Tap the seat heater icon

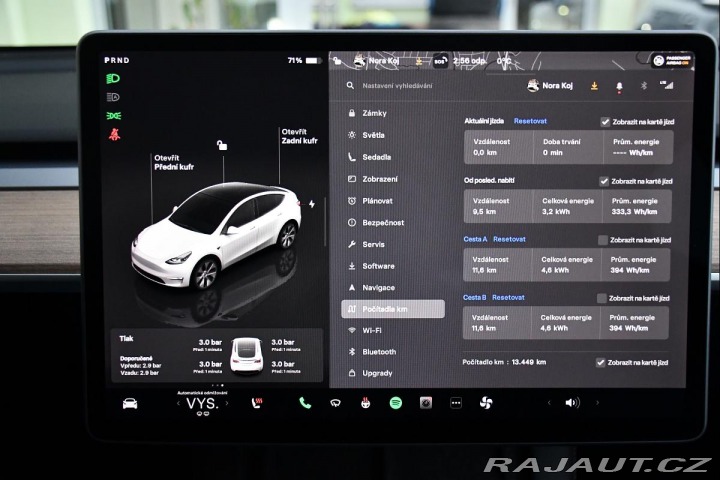pyautogui.click(x=257, y=403)
